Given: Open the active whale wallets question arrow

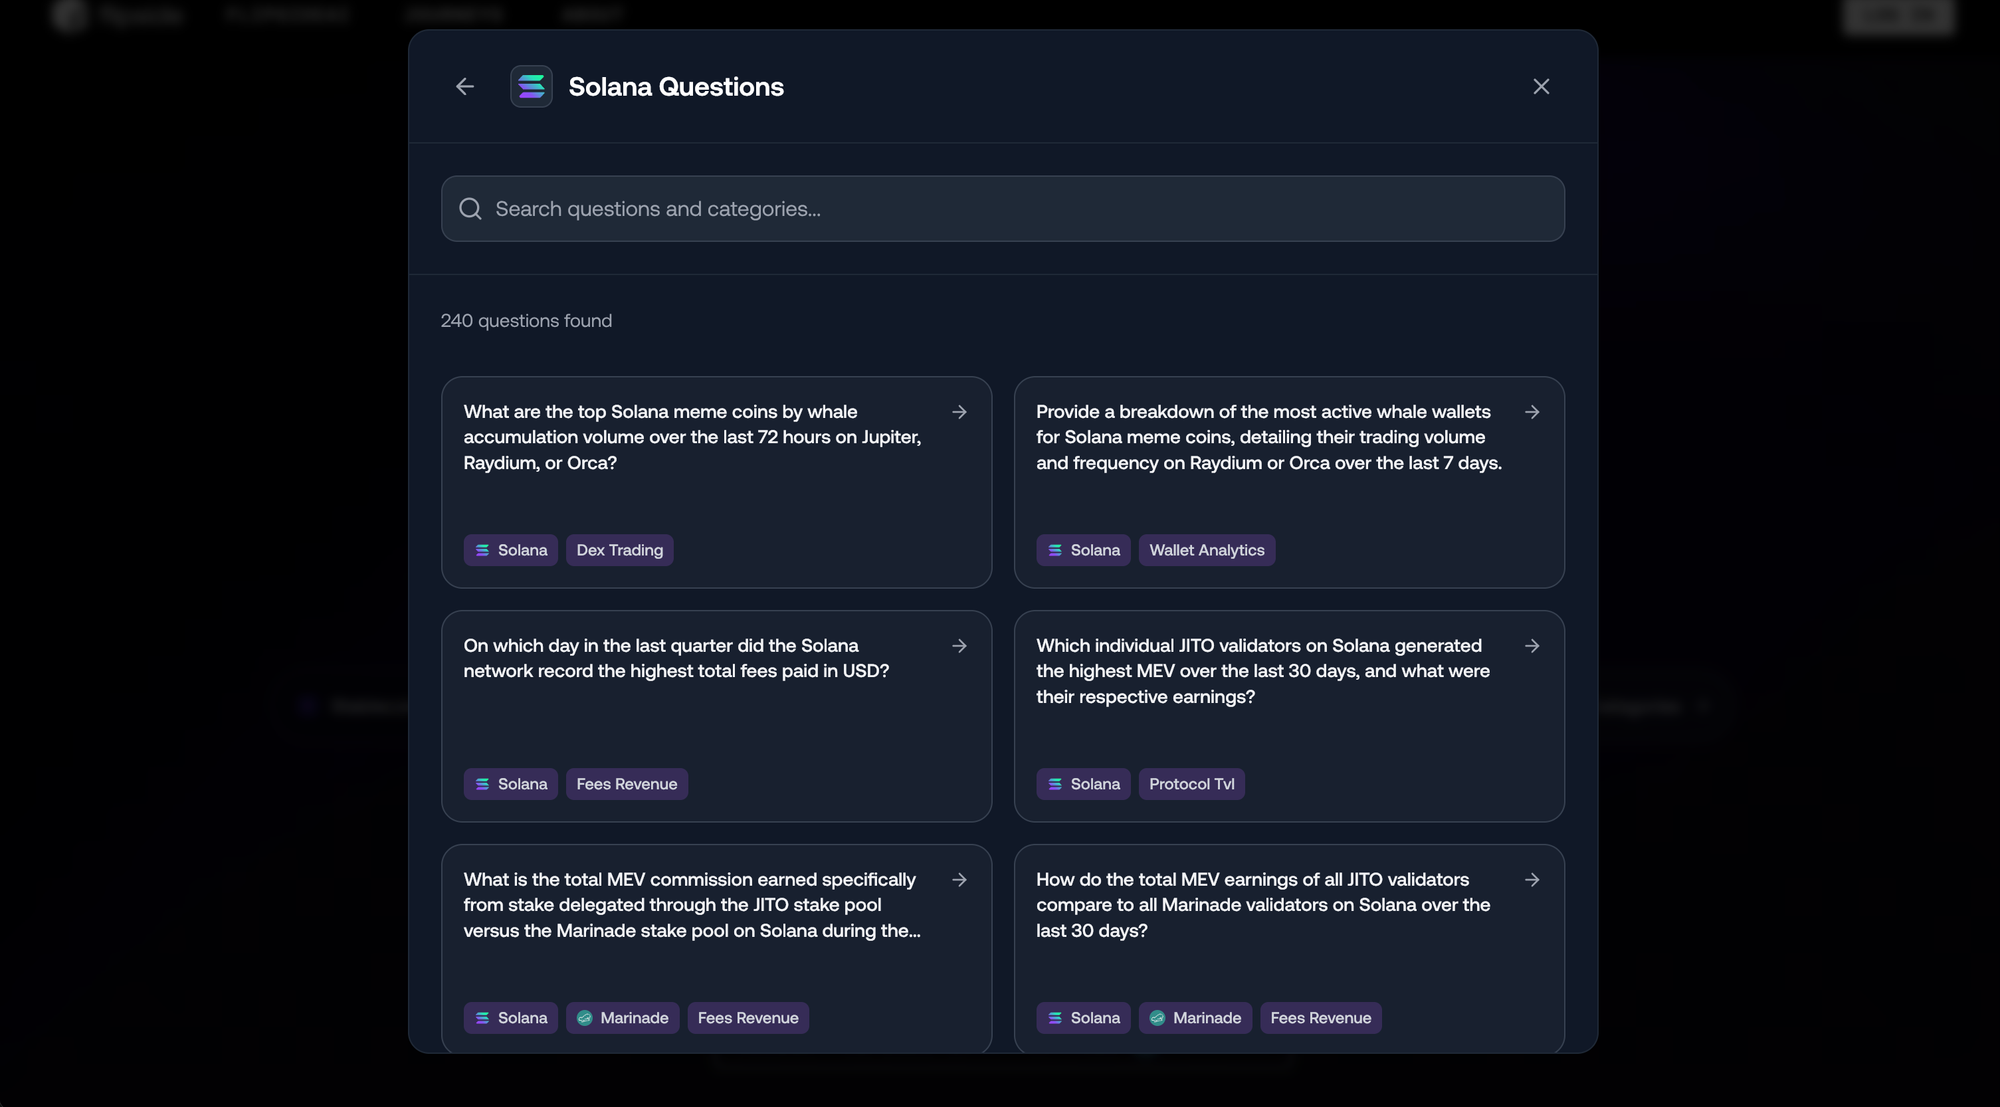Looking at the screenshot, I should pos(1531,412).
